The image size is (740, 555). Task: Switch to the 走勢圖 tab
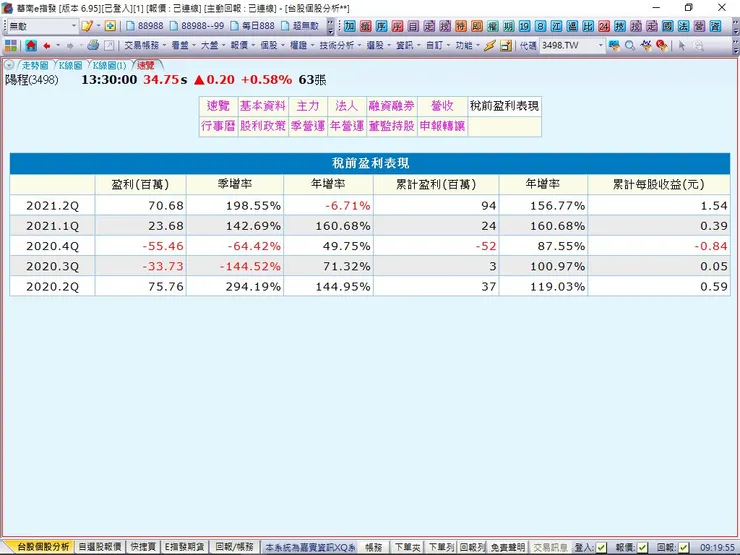(35, 65)
